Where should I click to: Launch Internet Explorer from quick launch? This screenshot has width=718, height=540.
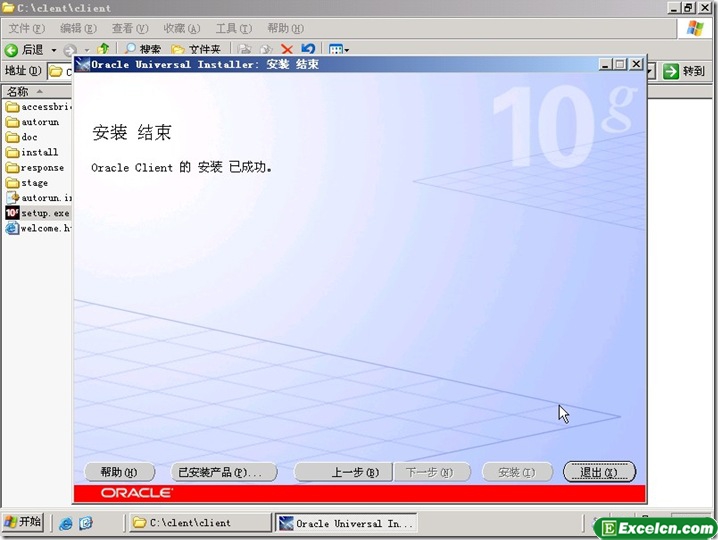click(x=65, y=523)
